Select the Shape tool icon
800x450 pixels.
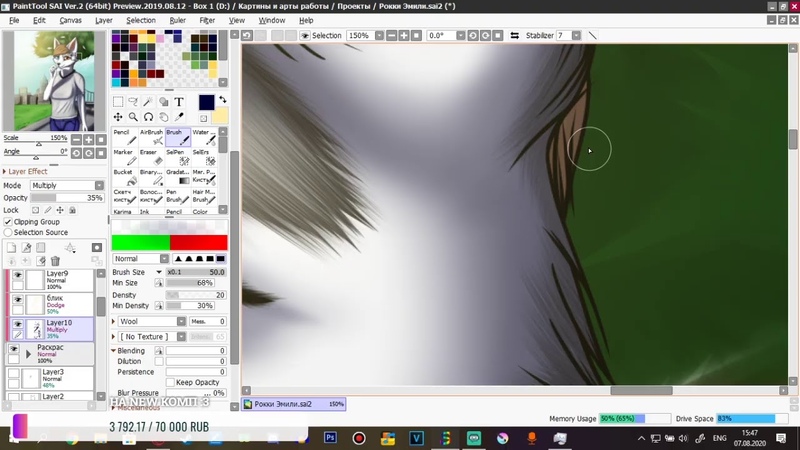164,102
